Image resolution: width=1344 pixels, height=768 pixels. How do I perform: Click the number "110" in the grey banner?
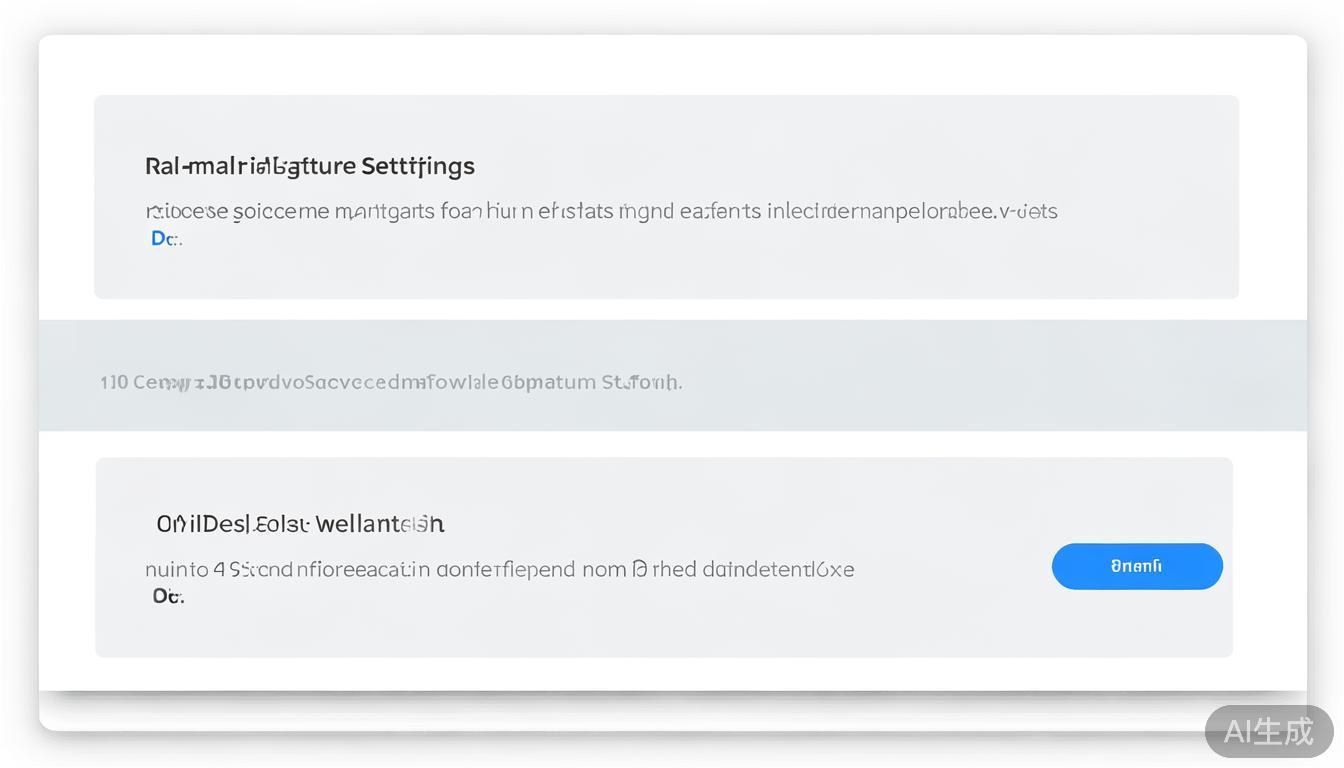click(114, 382)
